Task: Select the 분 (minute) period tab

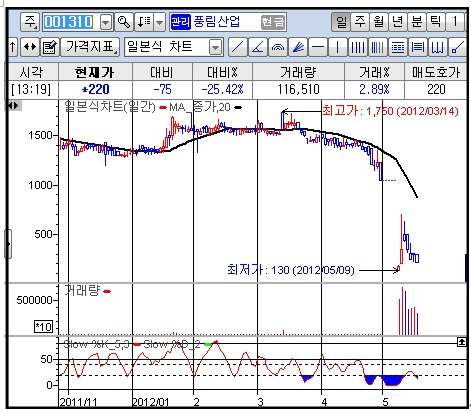Action: tap(417, 22)
